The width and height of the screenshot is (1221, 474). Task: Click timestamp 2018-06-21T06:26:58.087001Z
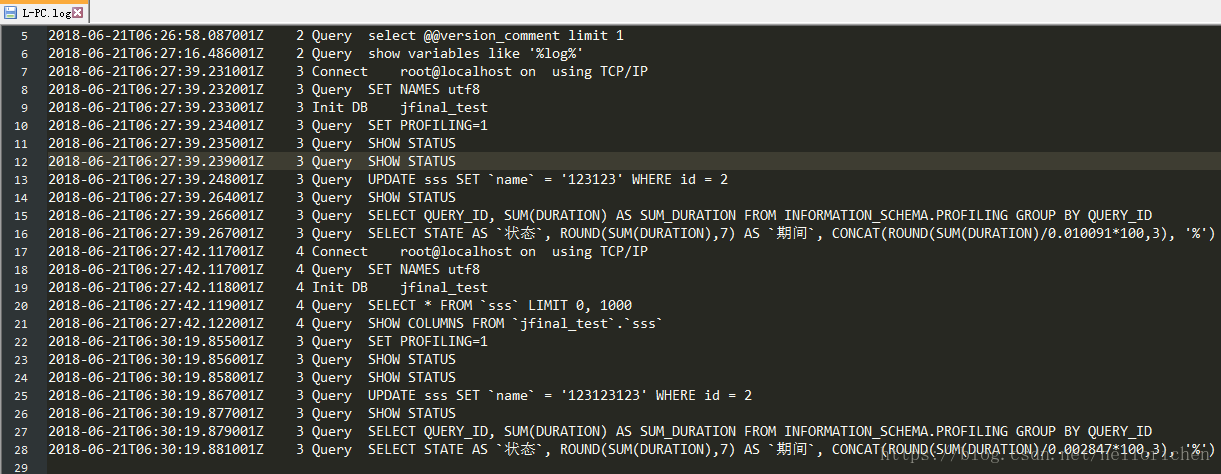click(156, 35)
